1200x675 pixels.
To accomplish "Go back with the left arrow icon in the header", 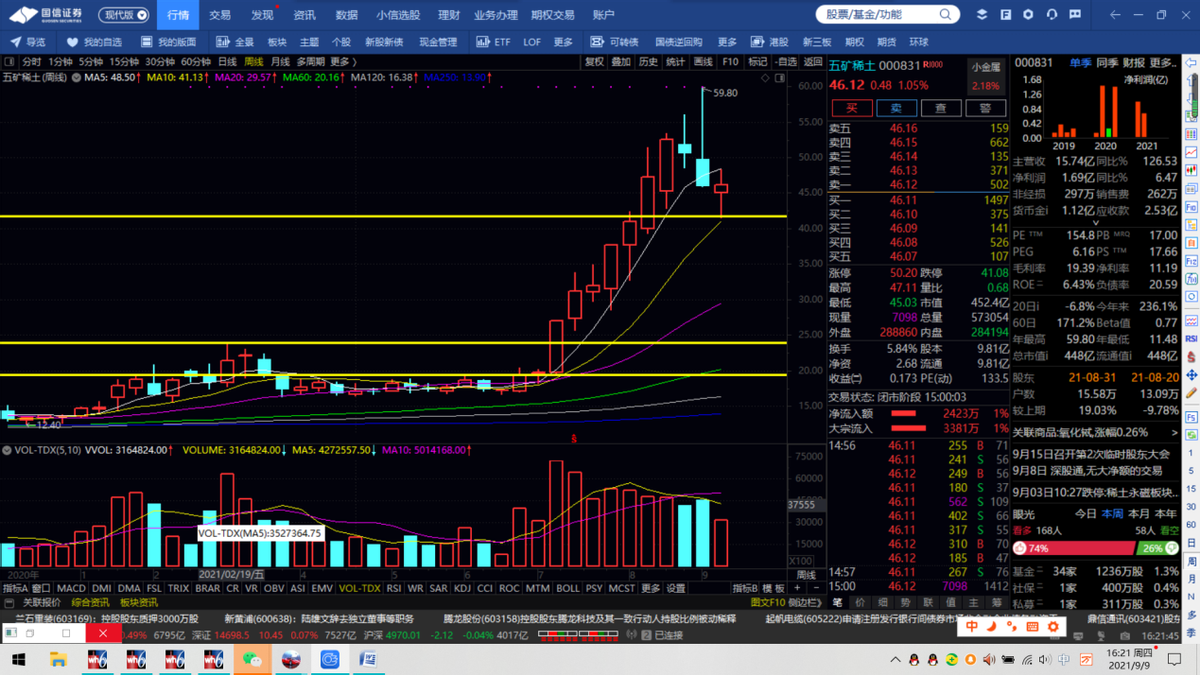I will click(x=1115, y=15).
